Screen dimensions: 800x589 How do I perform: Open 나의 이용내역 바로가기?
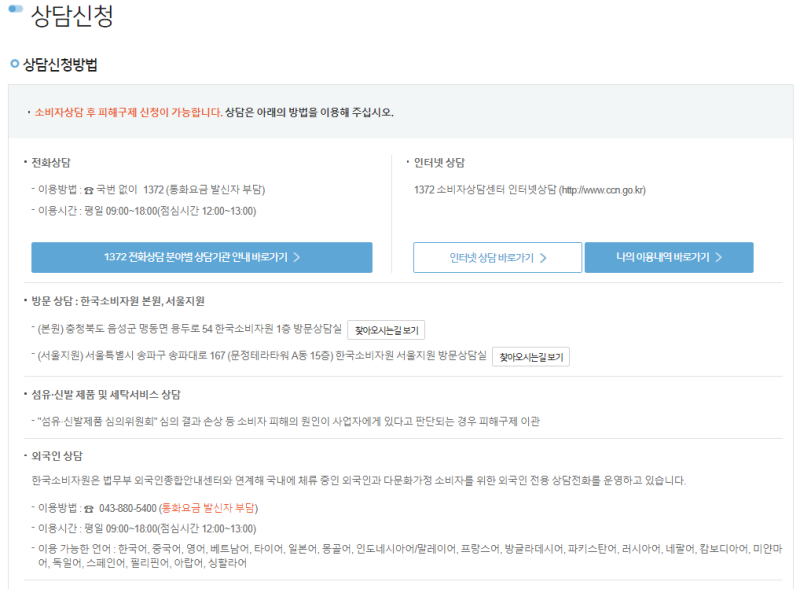click(x=669, y=257)
